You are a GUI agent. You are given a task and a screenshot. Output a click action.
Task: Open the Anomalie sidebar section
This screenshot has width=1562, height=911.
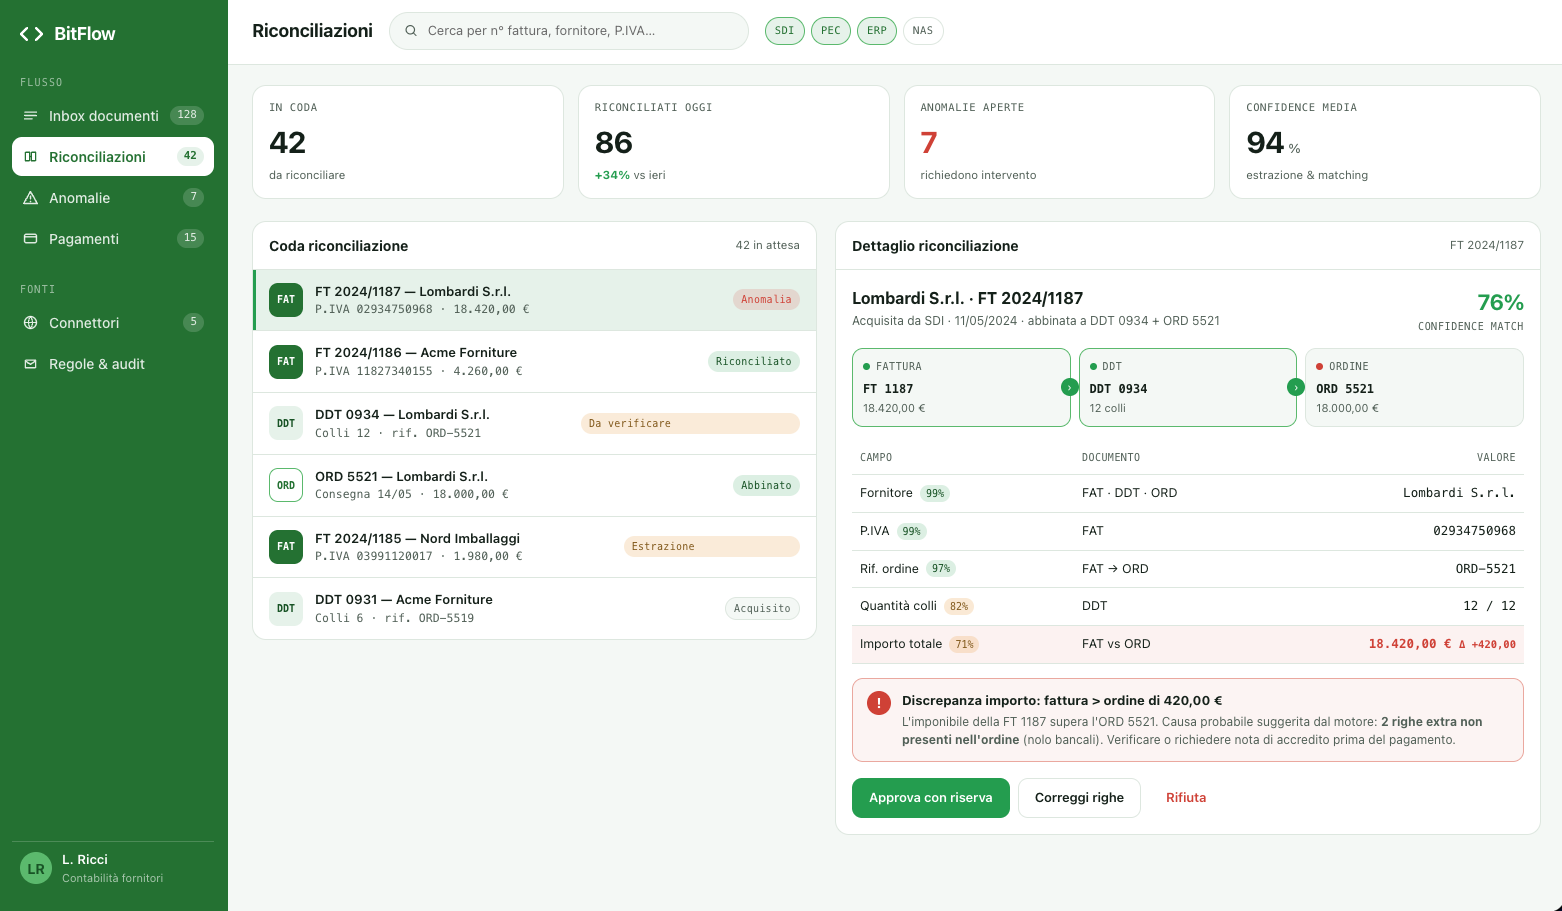point(113,198)
